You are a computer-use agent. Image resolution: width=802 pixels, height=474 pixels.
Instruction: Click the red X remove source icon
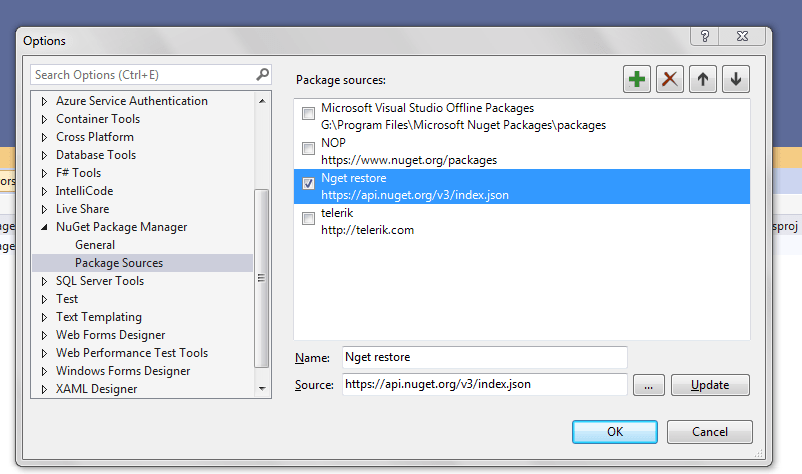[x=670, y=80]
